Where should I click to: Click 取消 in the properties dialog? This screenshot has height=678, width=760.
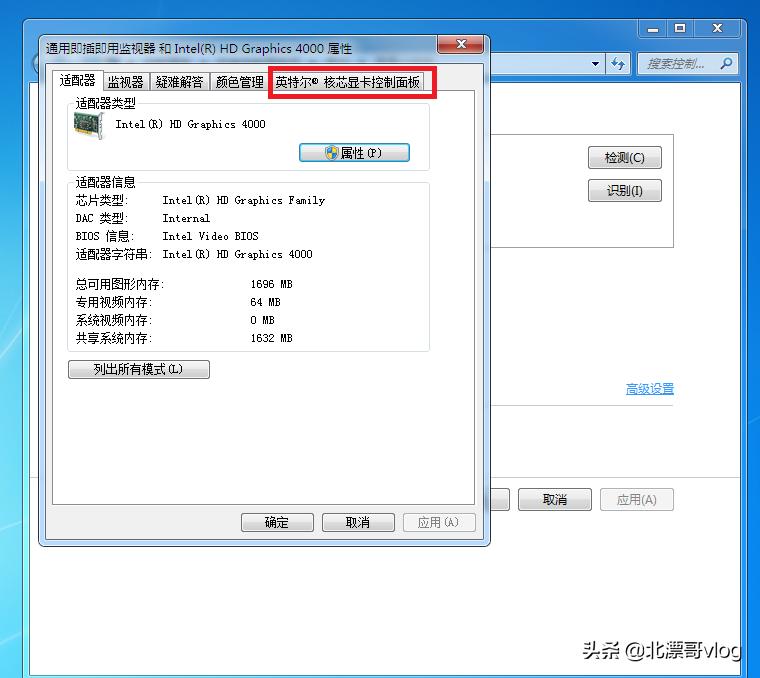click(358, 522)
